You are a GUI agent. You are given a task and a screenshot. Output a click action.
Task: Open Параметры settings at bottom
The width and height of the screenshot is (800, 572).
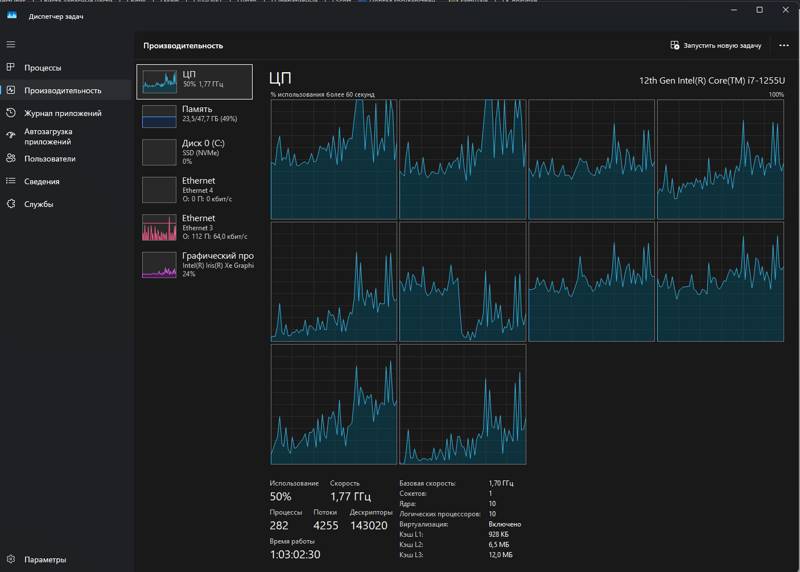(11, 560)
